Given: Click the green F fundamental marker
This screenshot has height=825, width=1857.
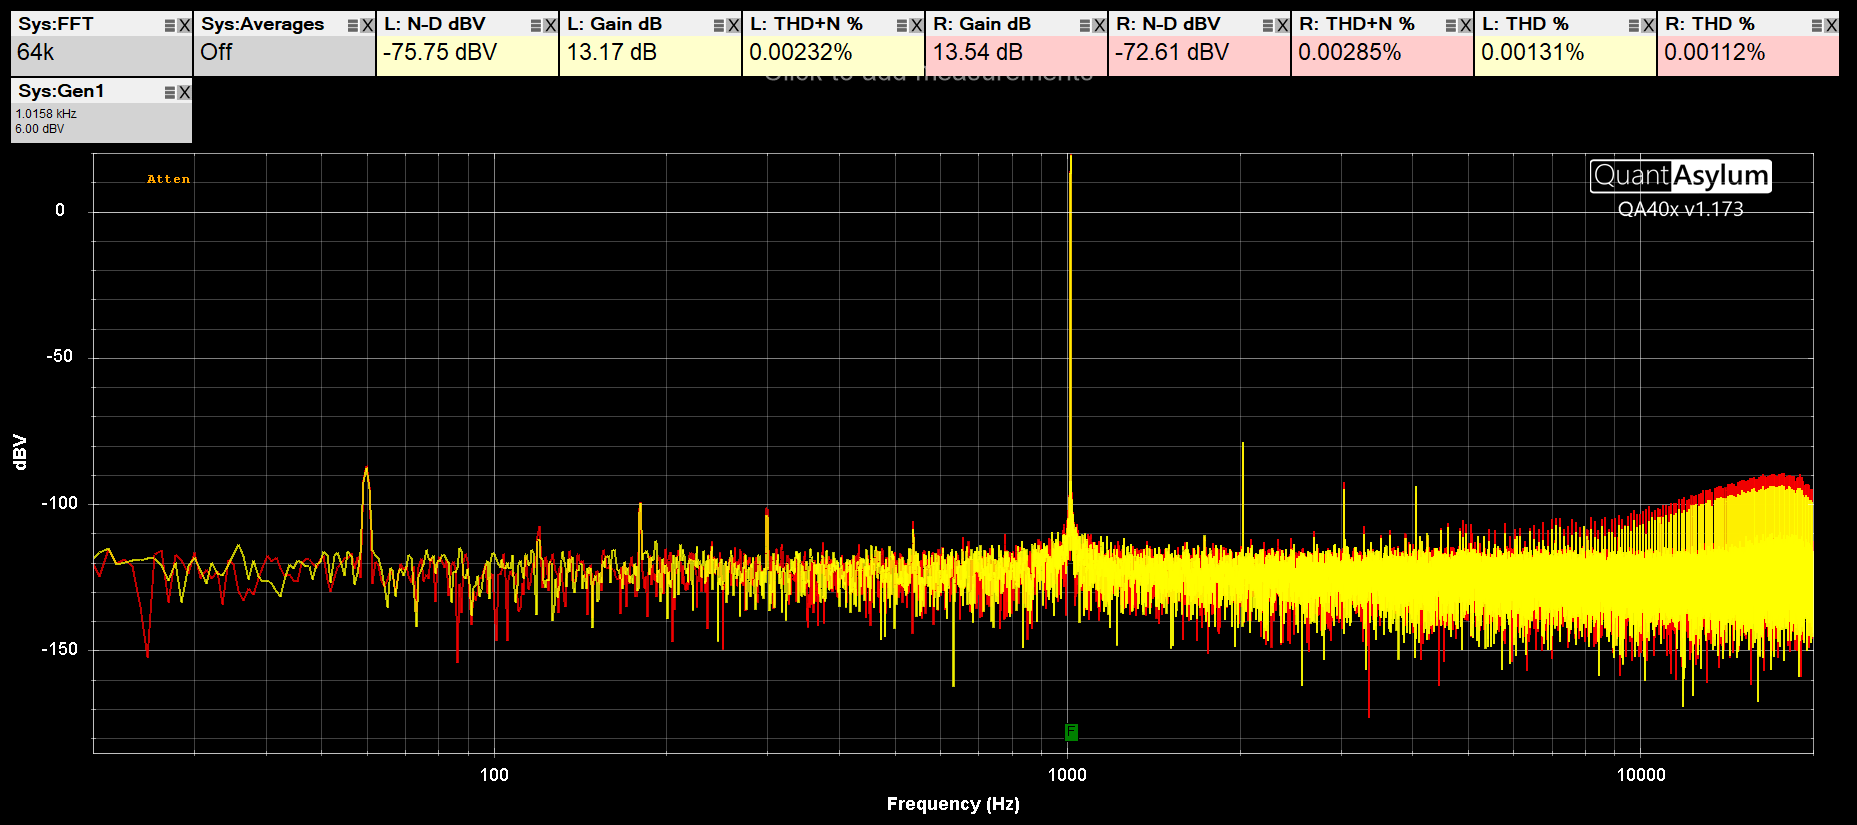Looking at the screenshot, I should (1071, 732).
